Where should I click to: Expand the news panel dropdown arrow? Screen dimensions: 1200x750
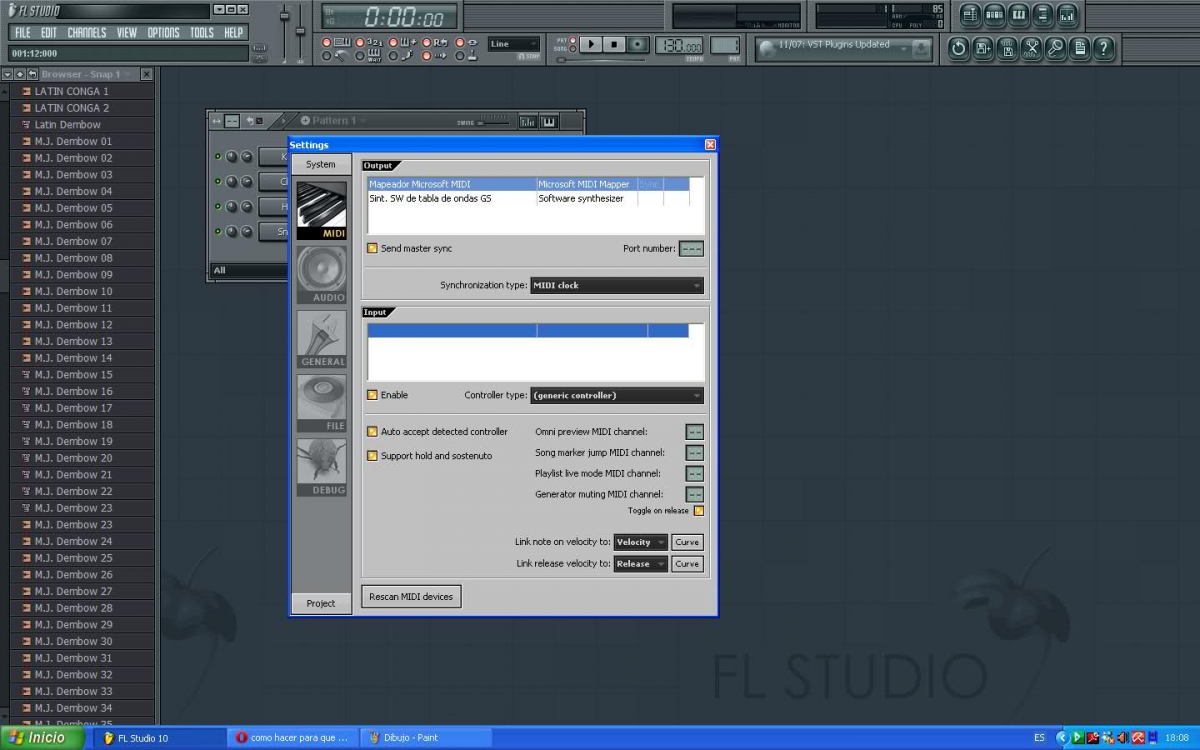click(x=904, y=47)
